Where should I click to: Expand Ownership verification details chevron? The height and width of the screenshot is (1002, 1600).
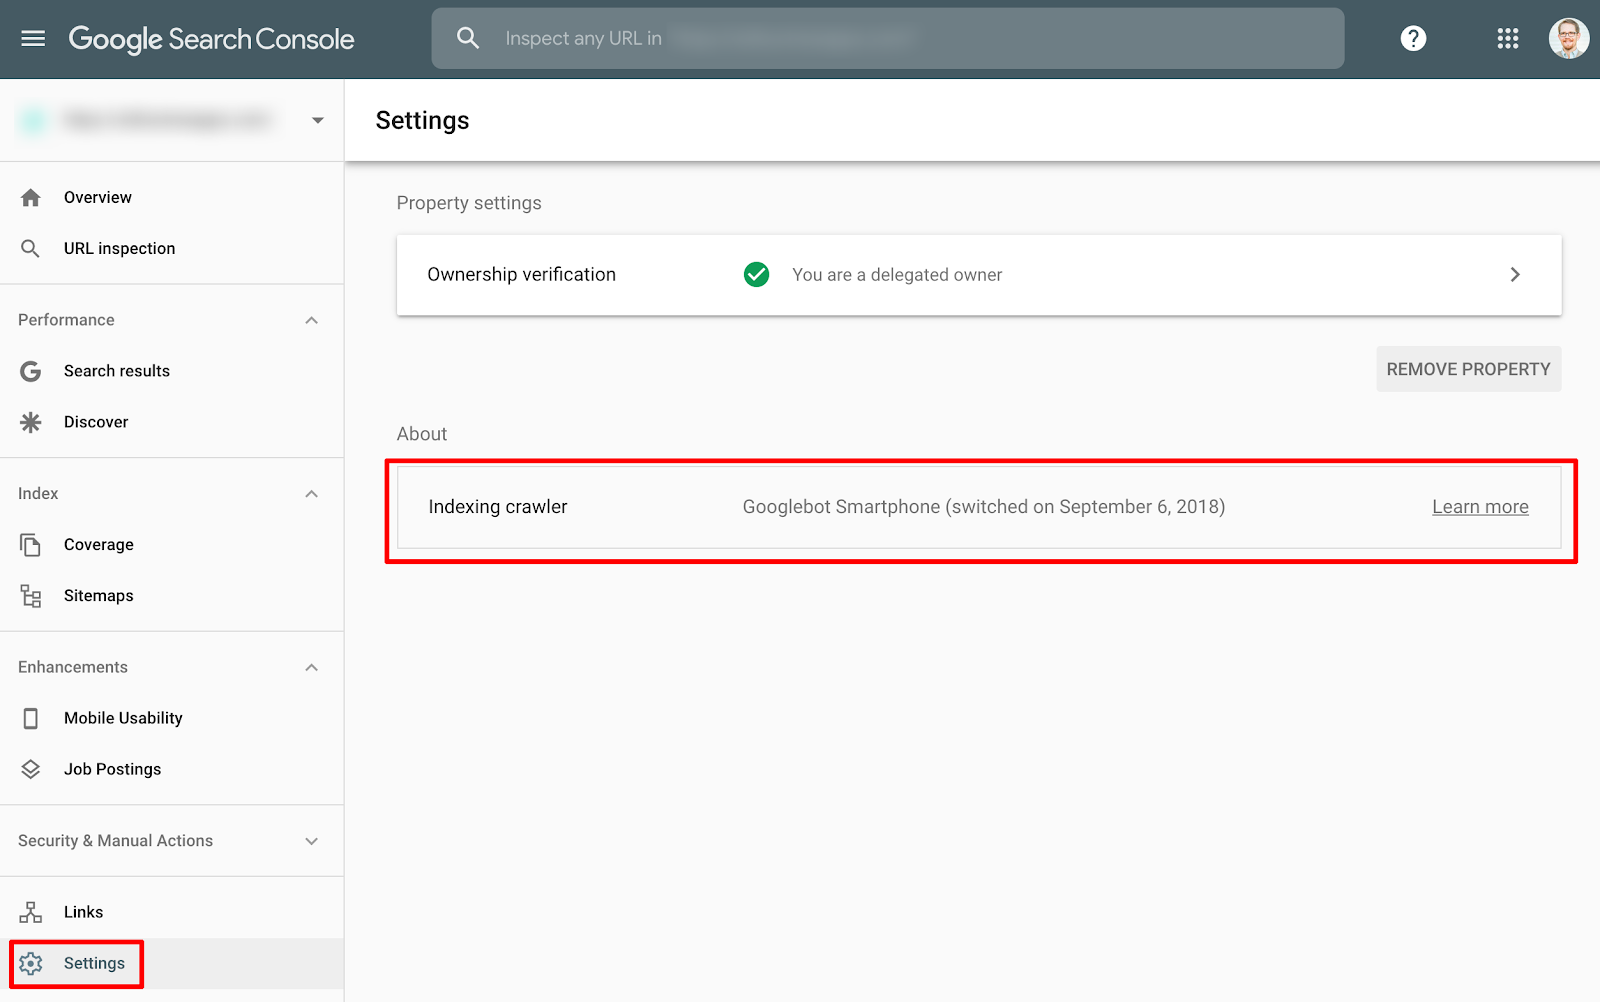pyautogui.click(x=1515, y=274)
